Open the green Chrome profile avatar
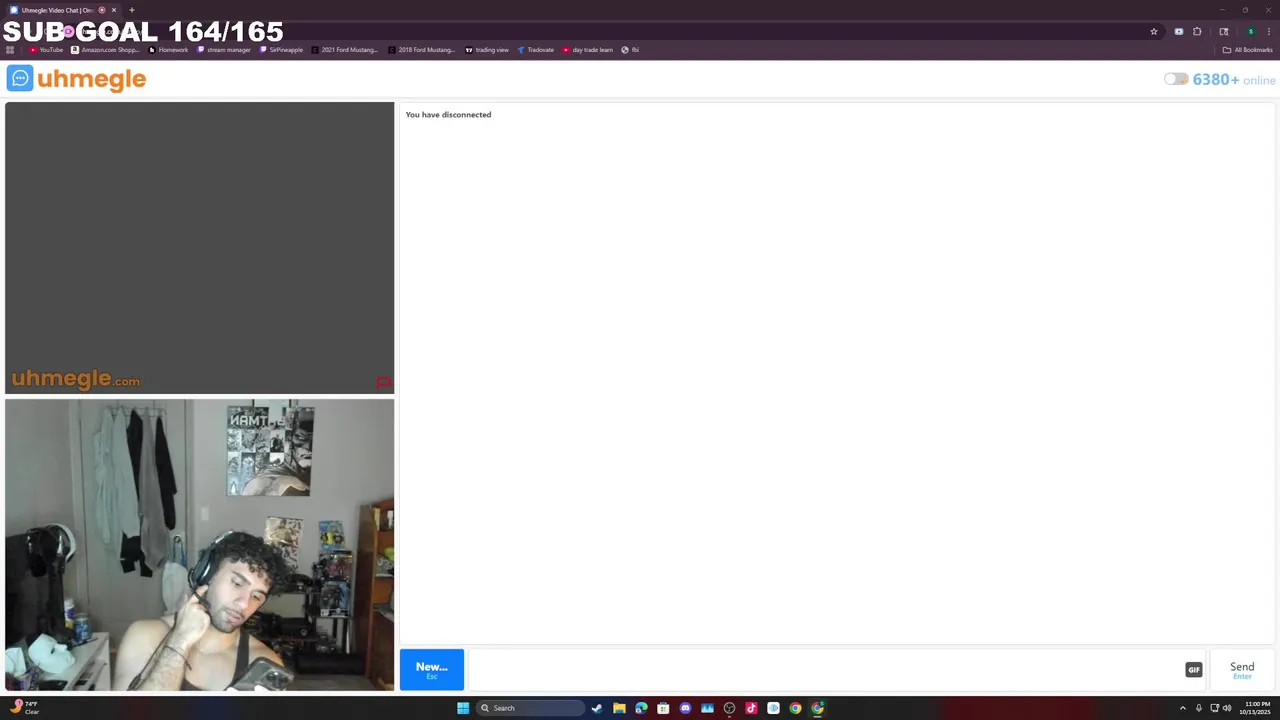The image size is (1280, 720). click(1250, 32)
